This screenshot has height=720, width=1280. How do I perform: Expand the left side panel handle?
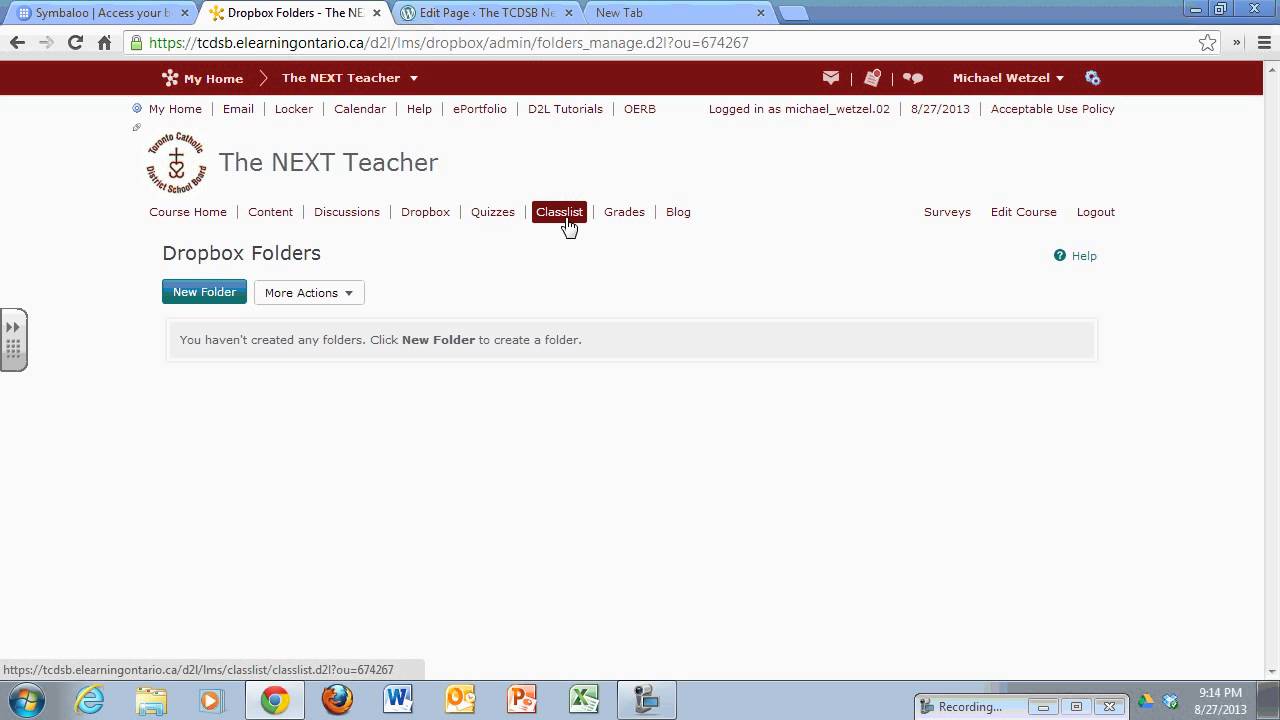click(x=13, y=340)
